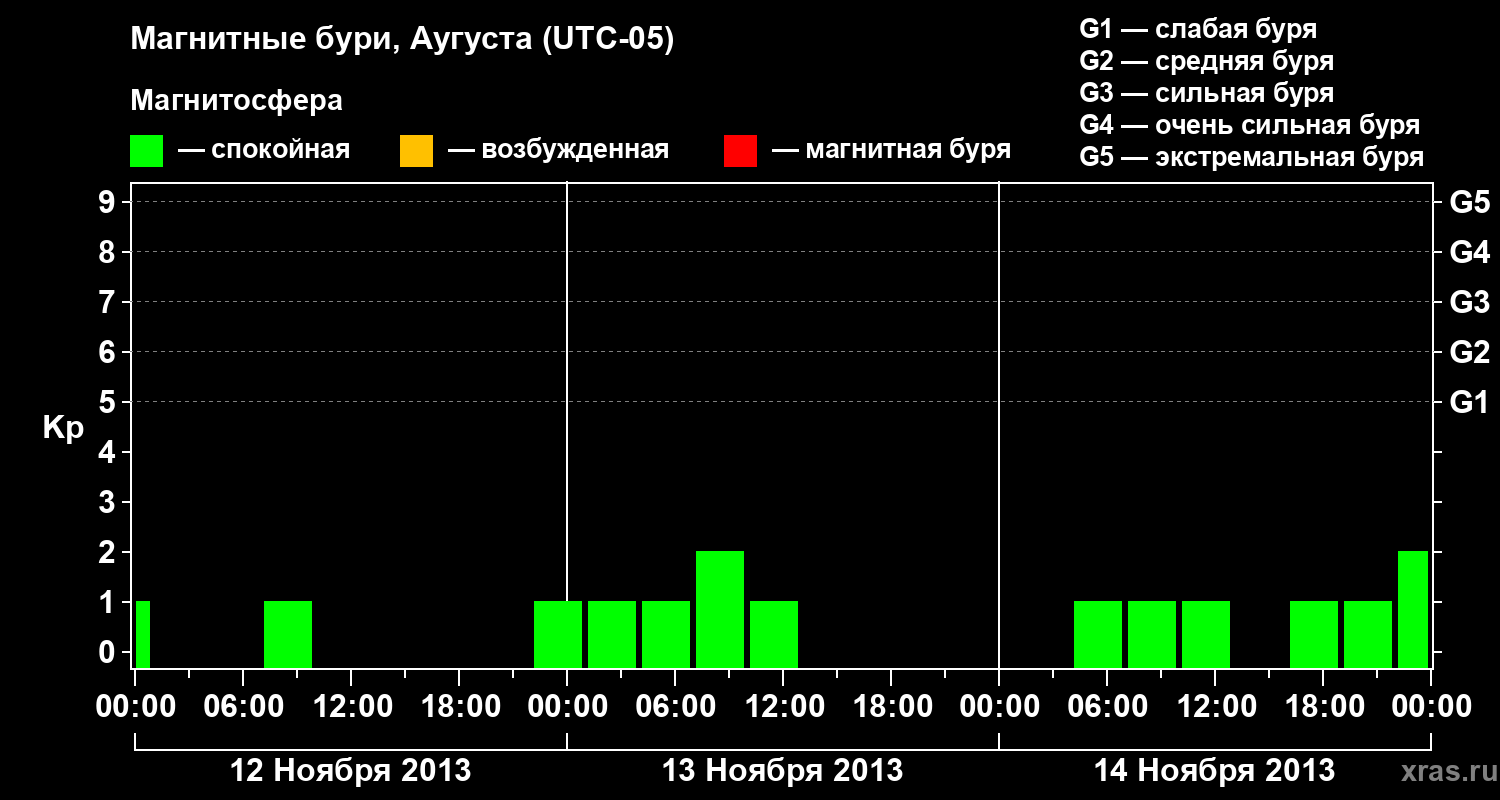Click the '18:00' time label under 13 November

[x=891, y=707]
